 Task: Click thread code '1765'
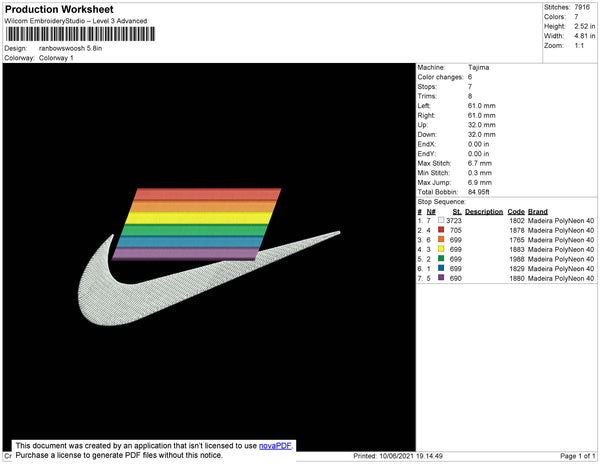point(517,240)
